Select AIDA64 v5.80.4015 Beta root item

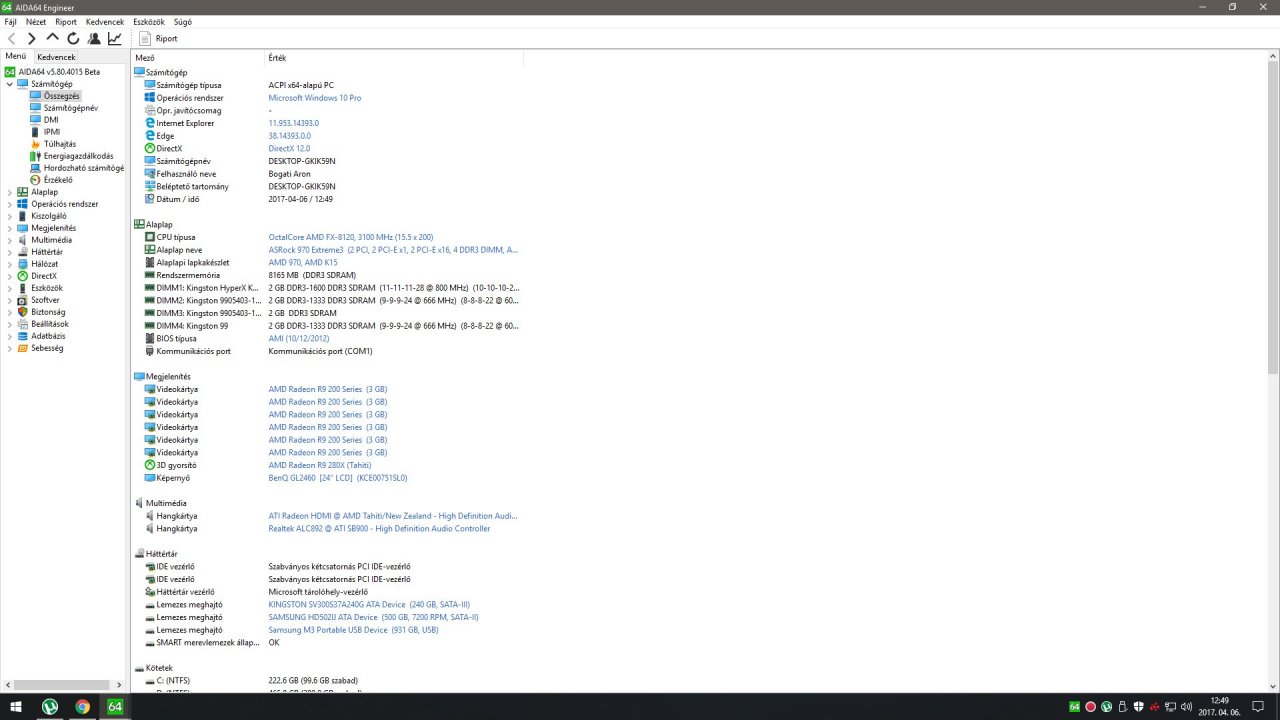tap(52, 72)
